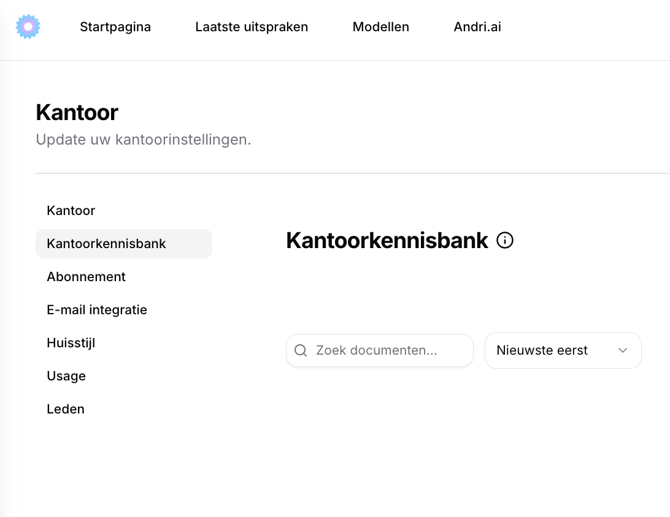Select the Kantoorkennisbank sidebar item
Image resolution: width=670 pixels, height=517 pixels.
106,244
